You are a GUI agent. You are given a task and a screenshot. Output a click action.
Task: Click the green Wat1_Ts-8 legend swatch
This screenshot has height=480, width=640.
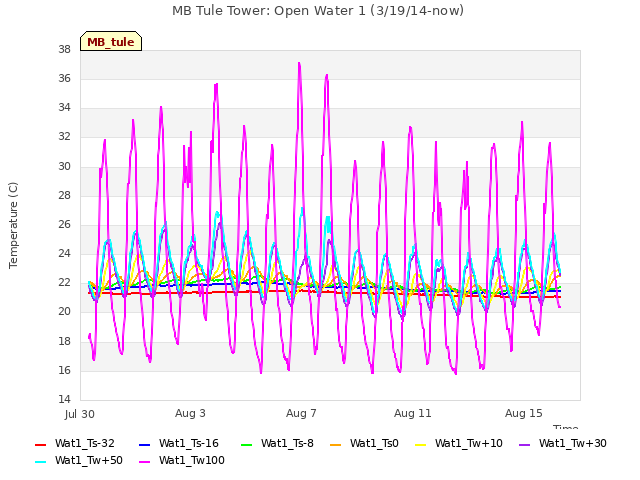(247, 444)
